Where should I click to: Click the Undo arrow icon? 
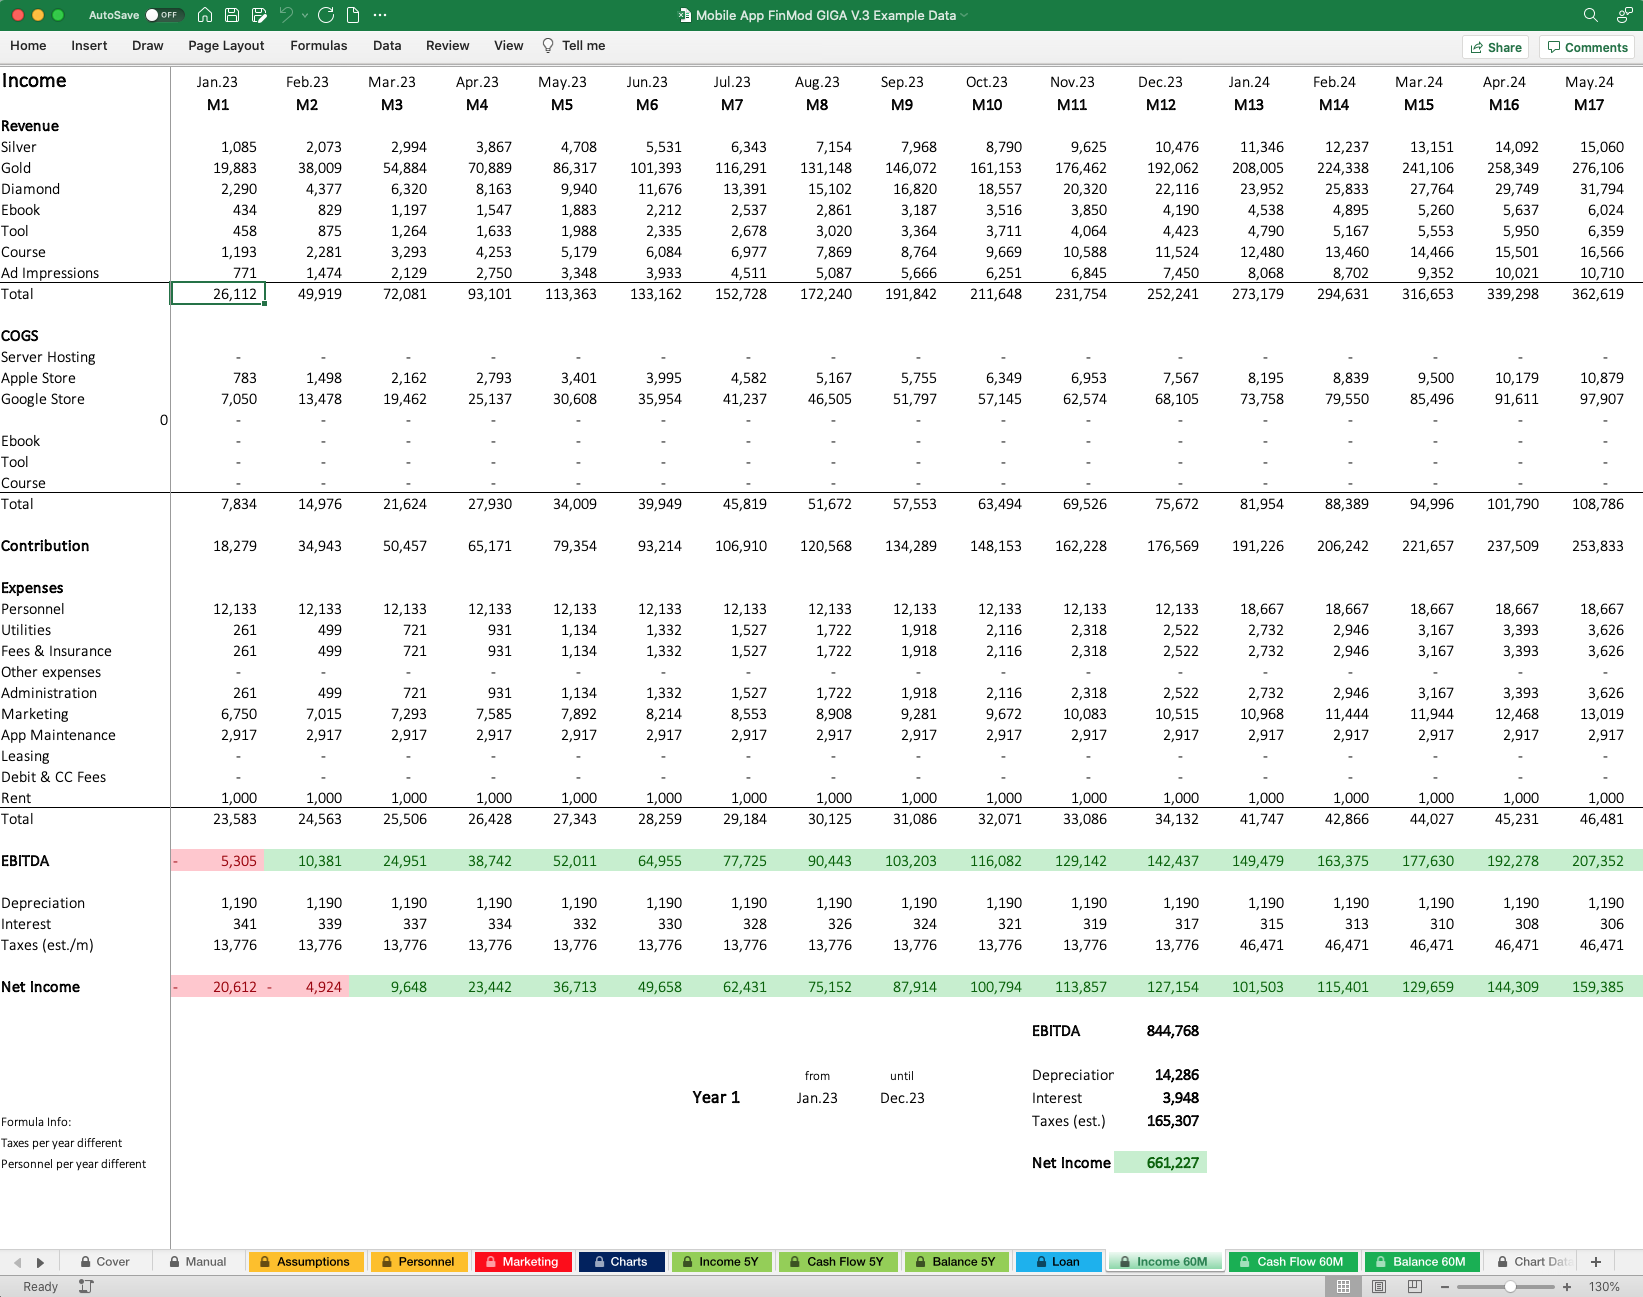pos(286,15)
